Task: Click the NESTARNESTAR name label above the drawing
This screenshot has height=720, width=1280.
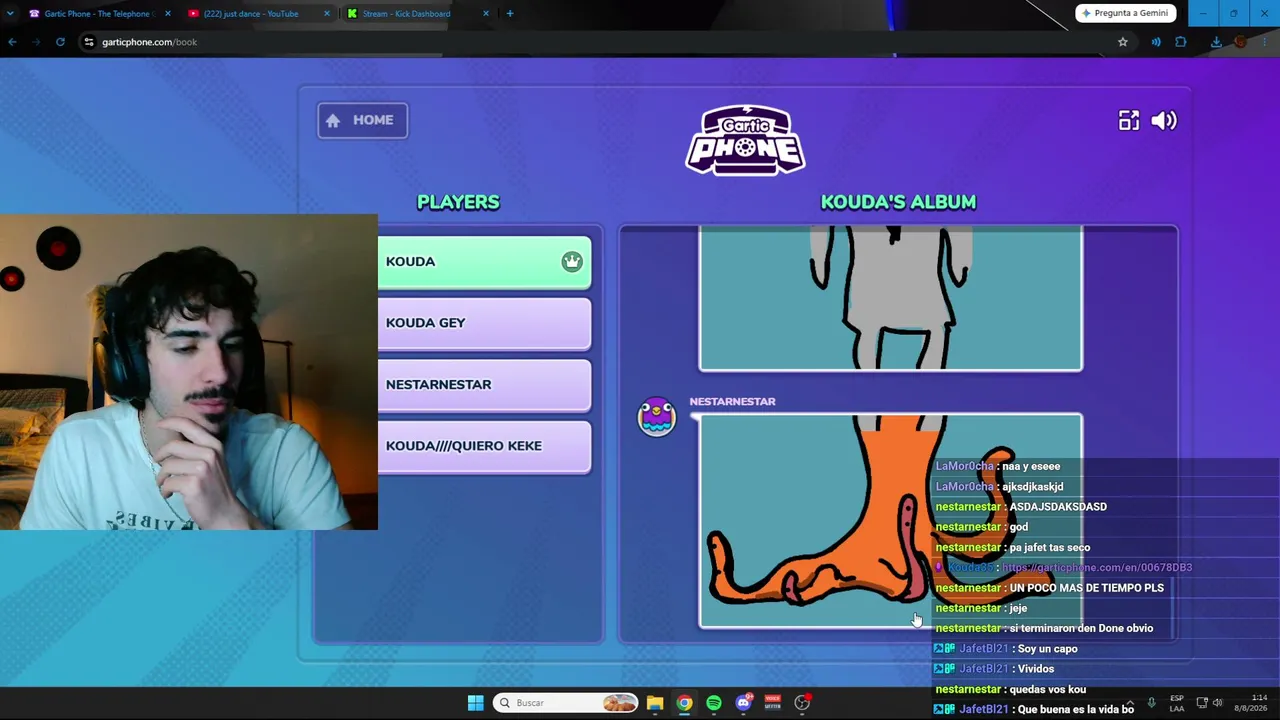Action: [x=732, y=402]
